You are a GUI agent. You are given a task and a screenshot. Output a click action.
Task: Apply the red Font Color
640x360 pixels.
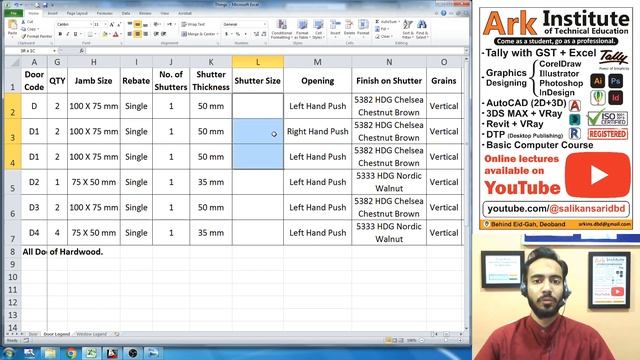click(x=116, y=34)
